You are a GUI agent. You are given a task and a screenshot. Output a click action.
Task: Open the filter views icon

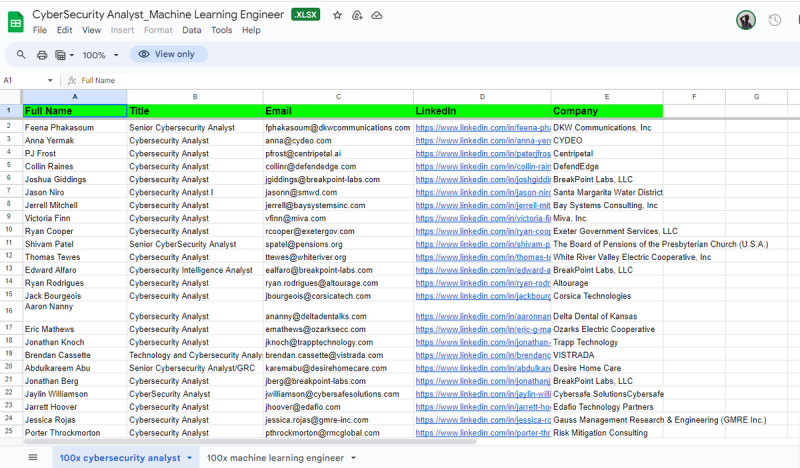60,55
